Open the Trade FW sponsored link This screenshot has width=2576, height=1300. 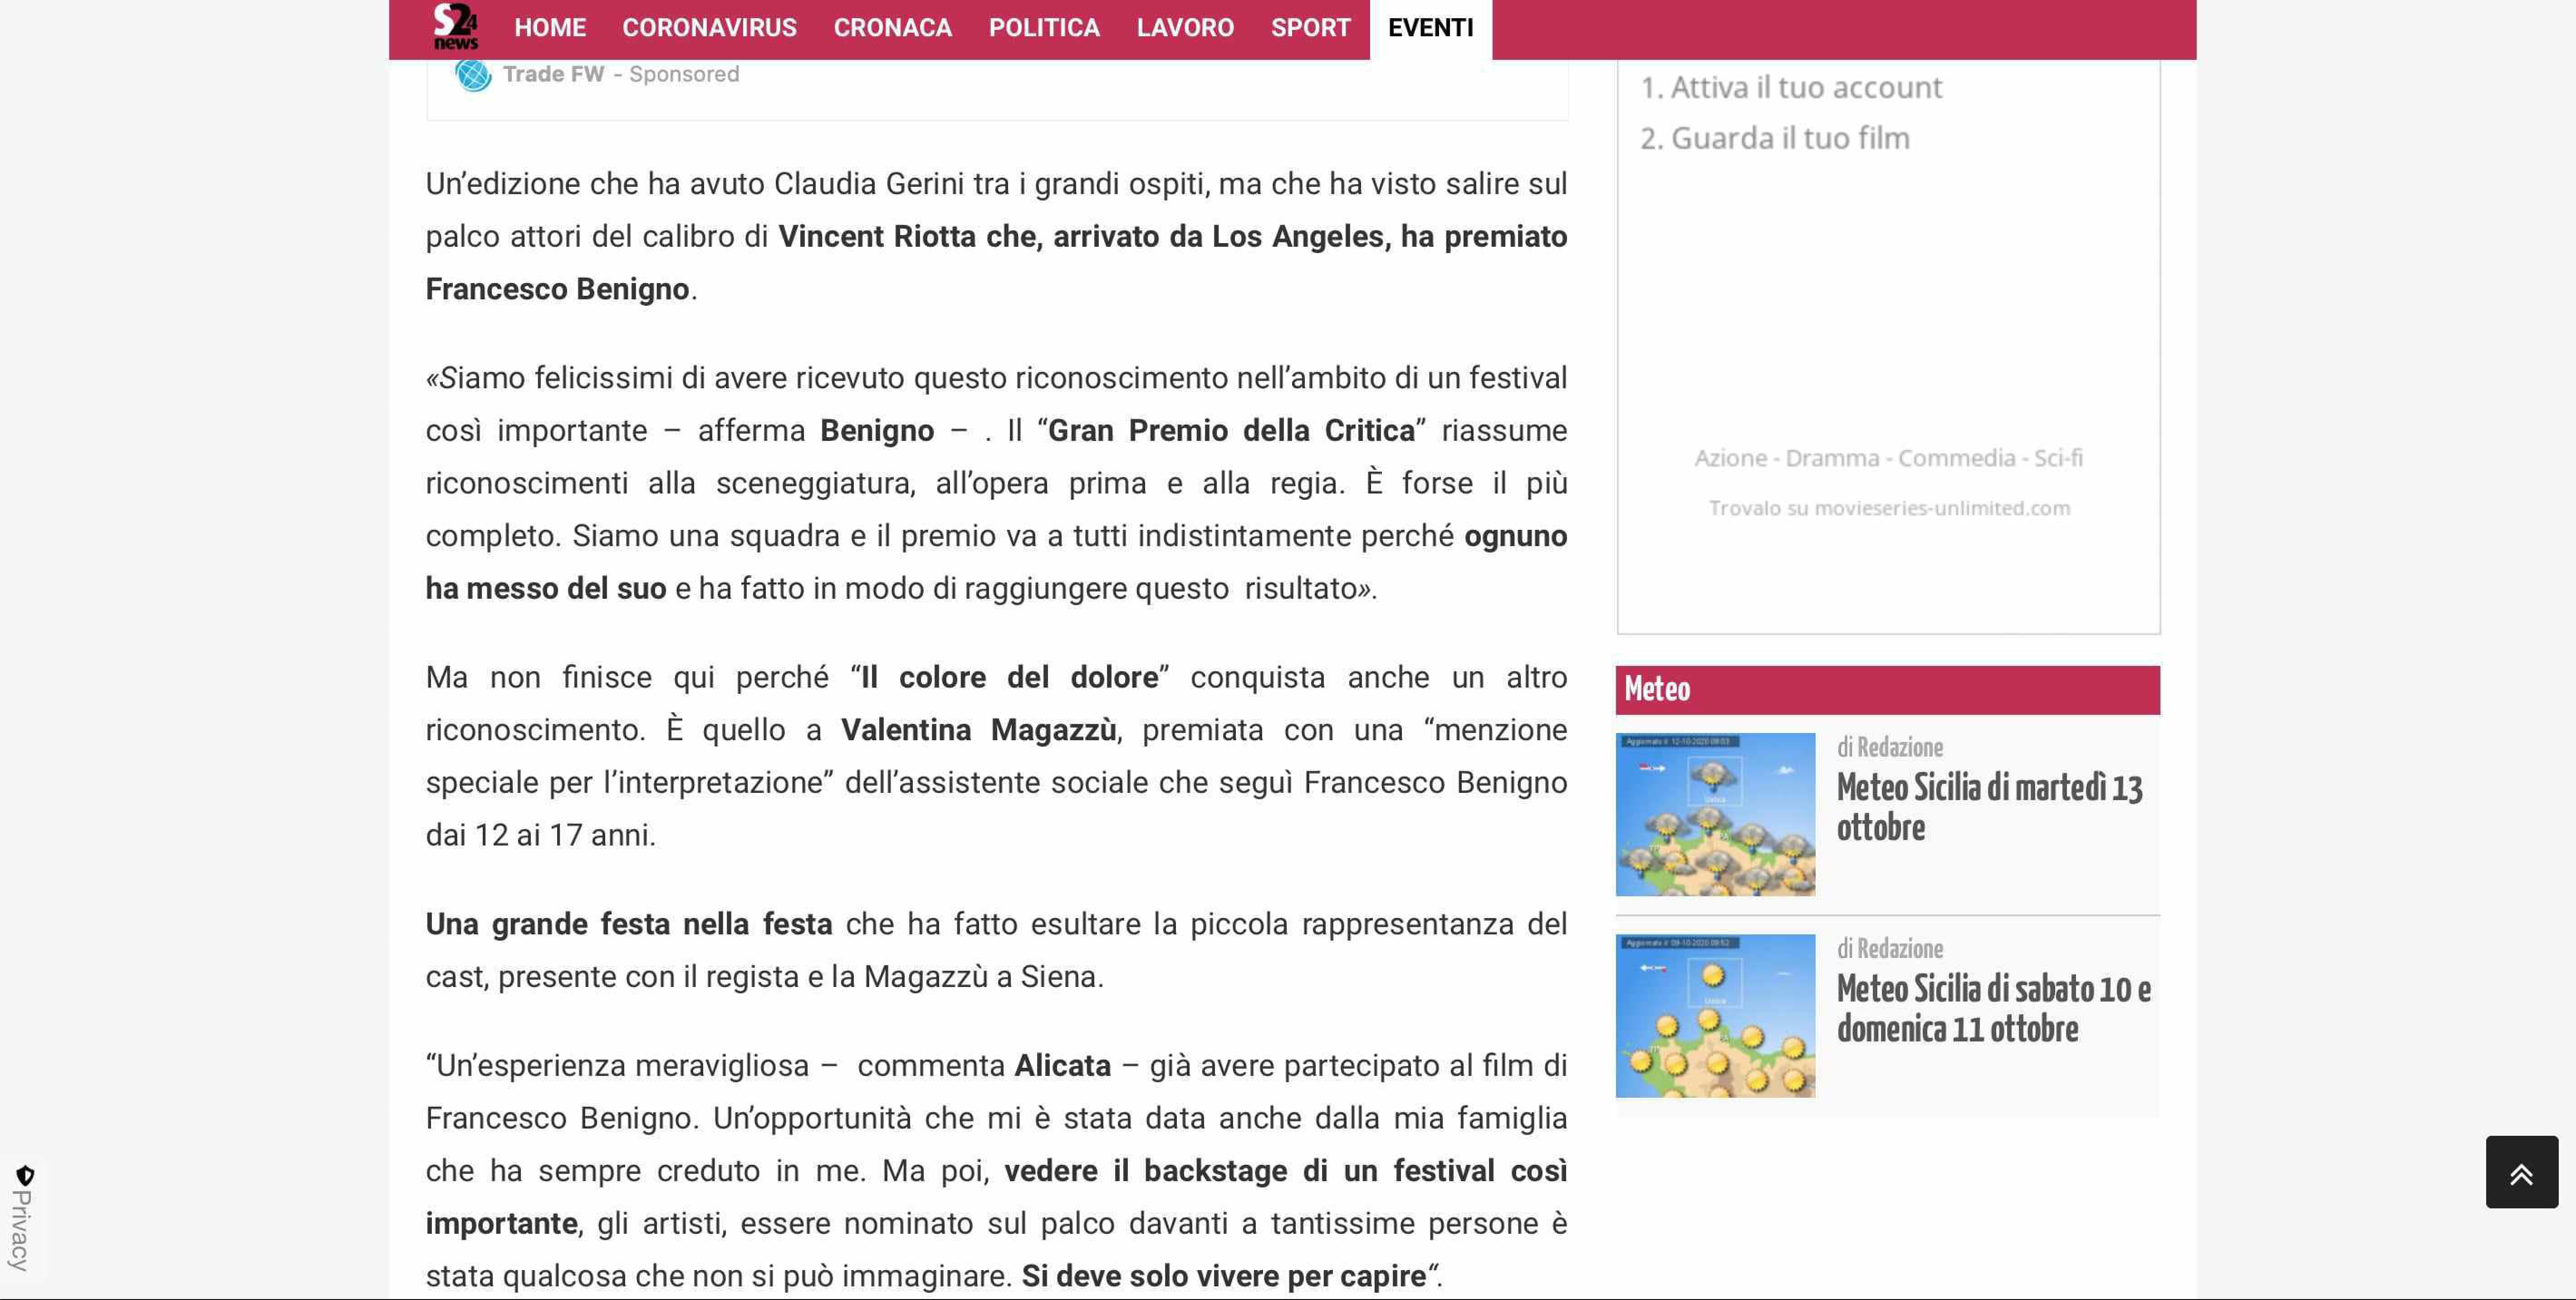pos(553,74)
